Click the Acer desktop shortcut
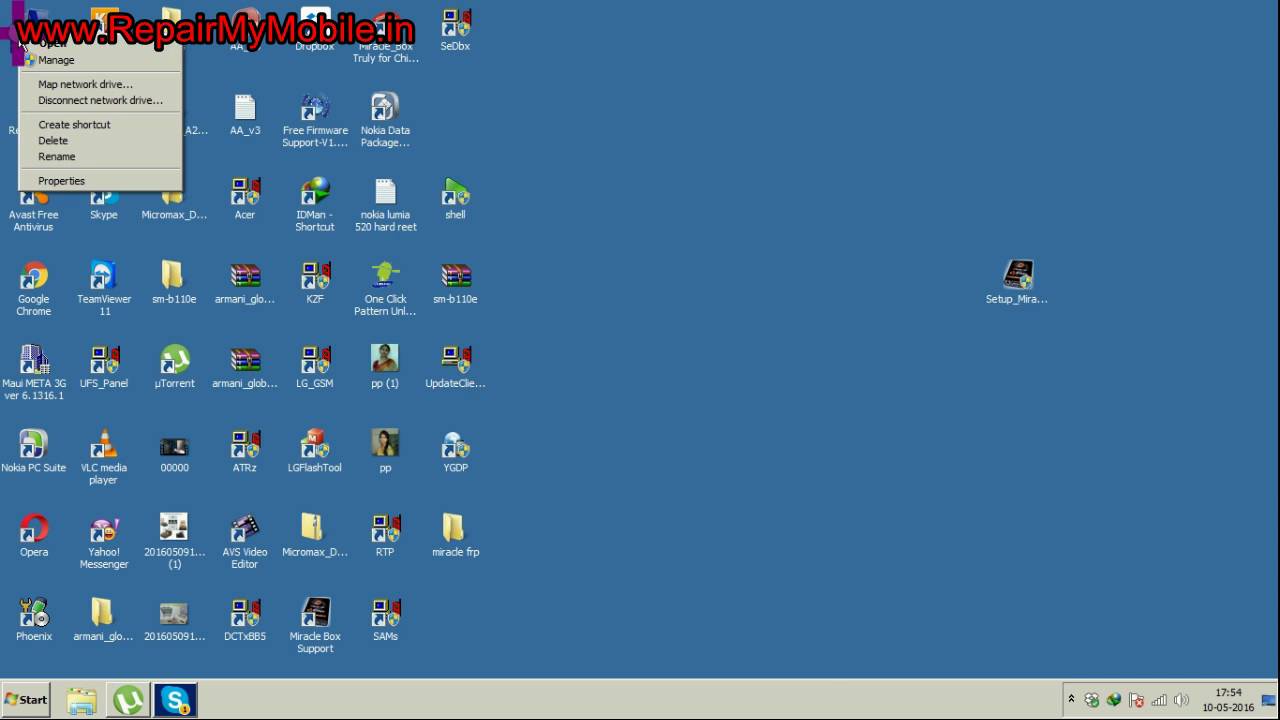1280x720 pixels. (245, 198)
